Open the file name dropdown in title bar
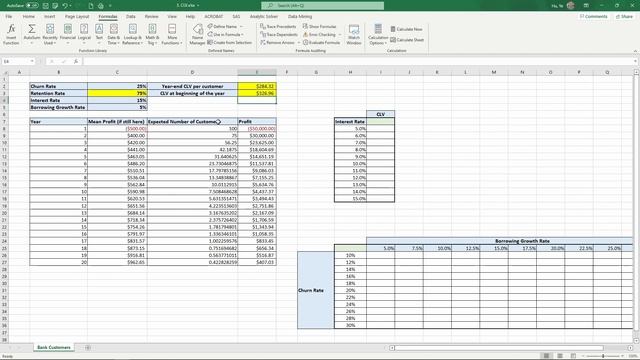Image resolution: width=640 pixels, height=360 pixels. pyautogui.click(x=198, y=6)
